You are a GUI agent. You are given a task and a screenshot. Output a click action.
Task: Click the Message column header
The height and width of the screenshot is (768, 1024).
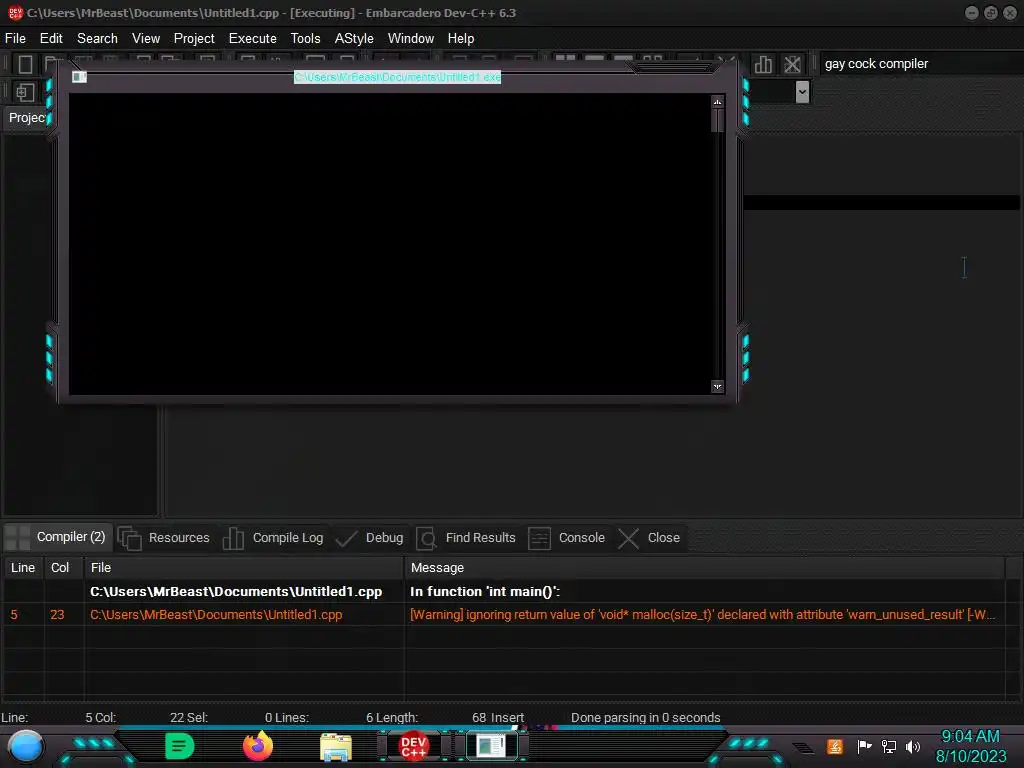point(704,568)
